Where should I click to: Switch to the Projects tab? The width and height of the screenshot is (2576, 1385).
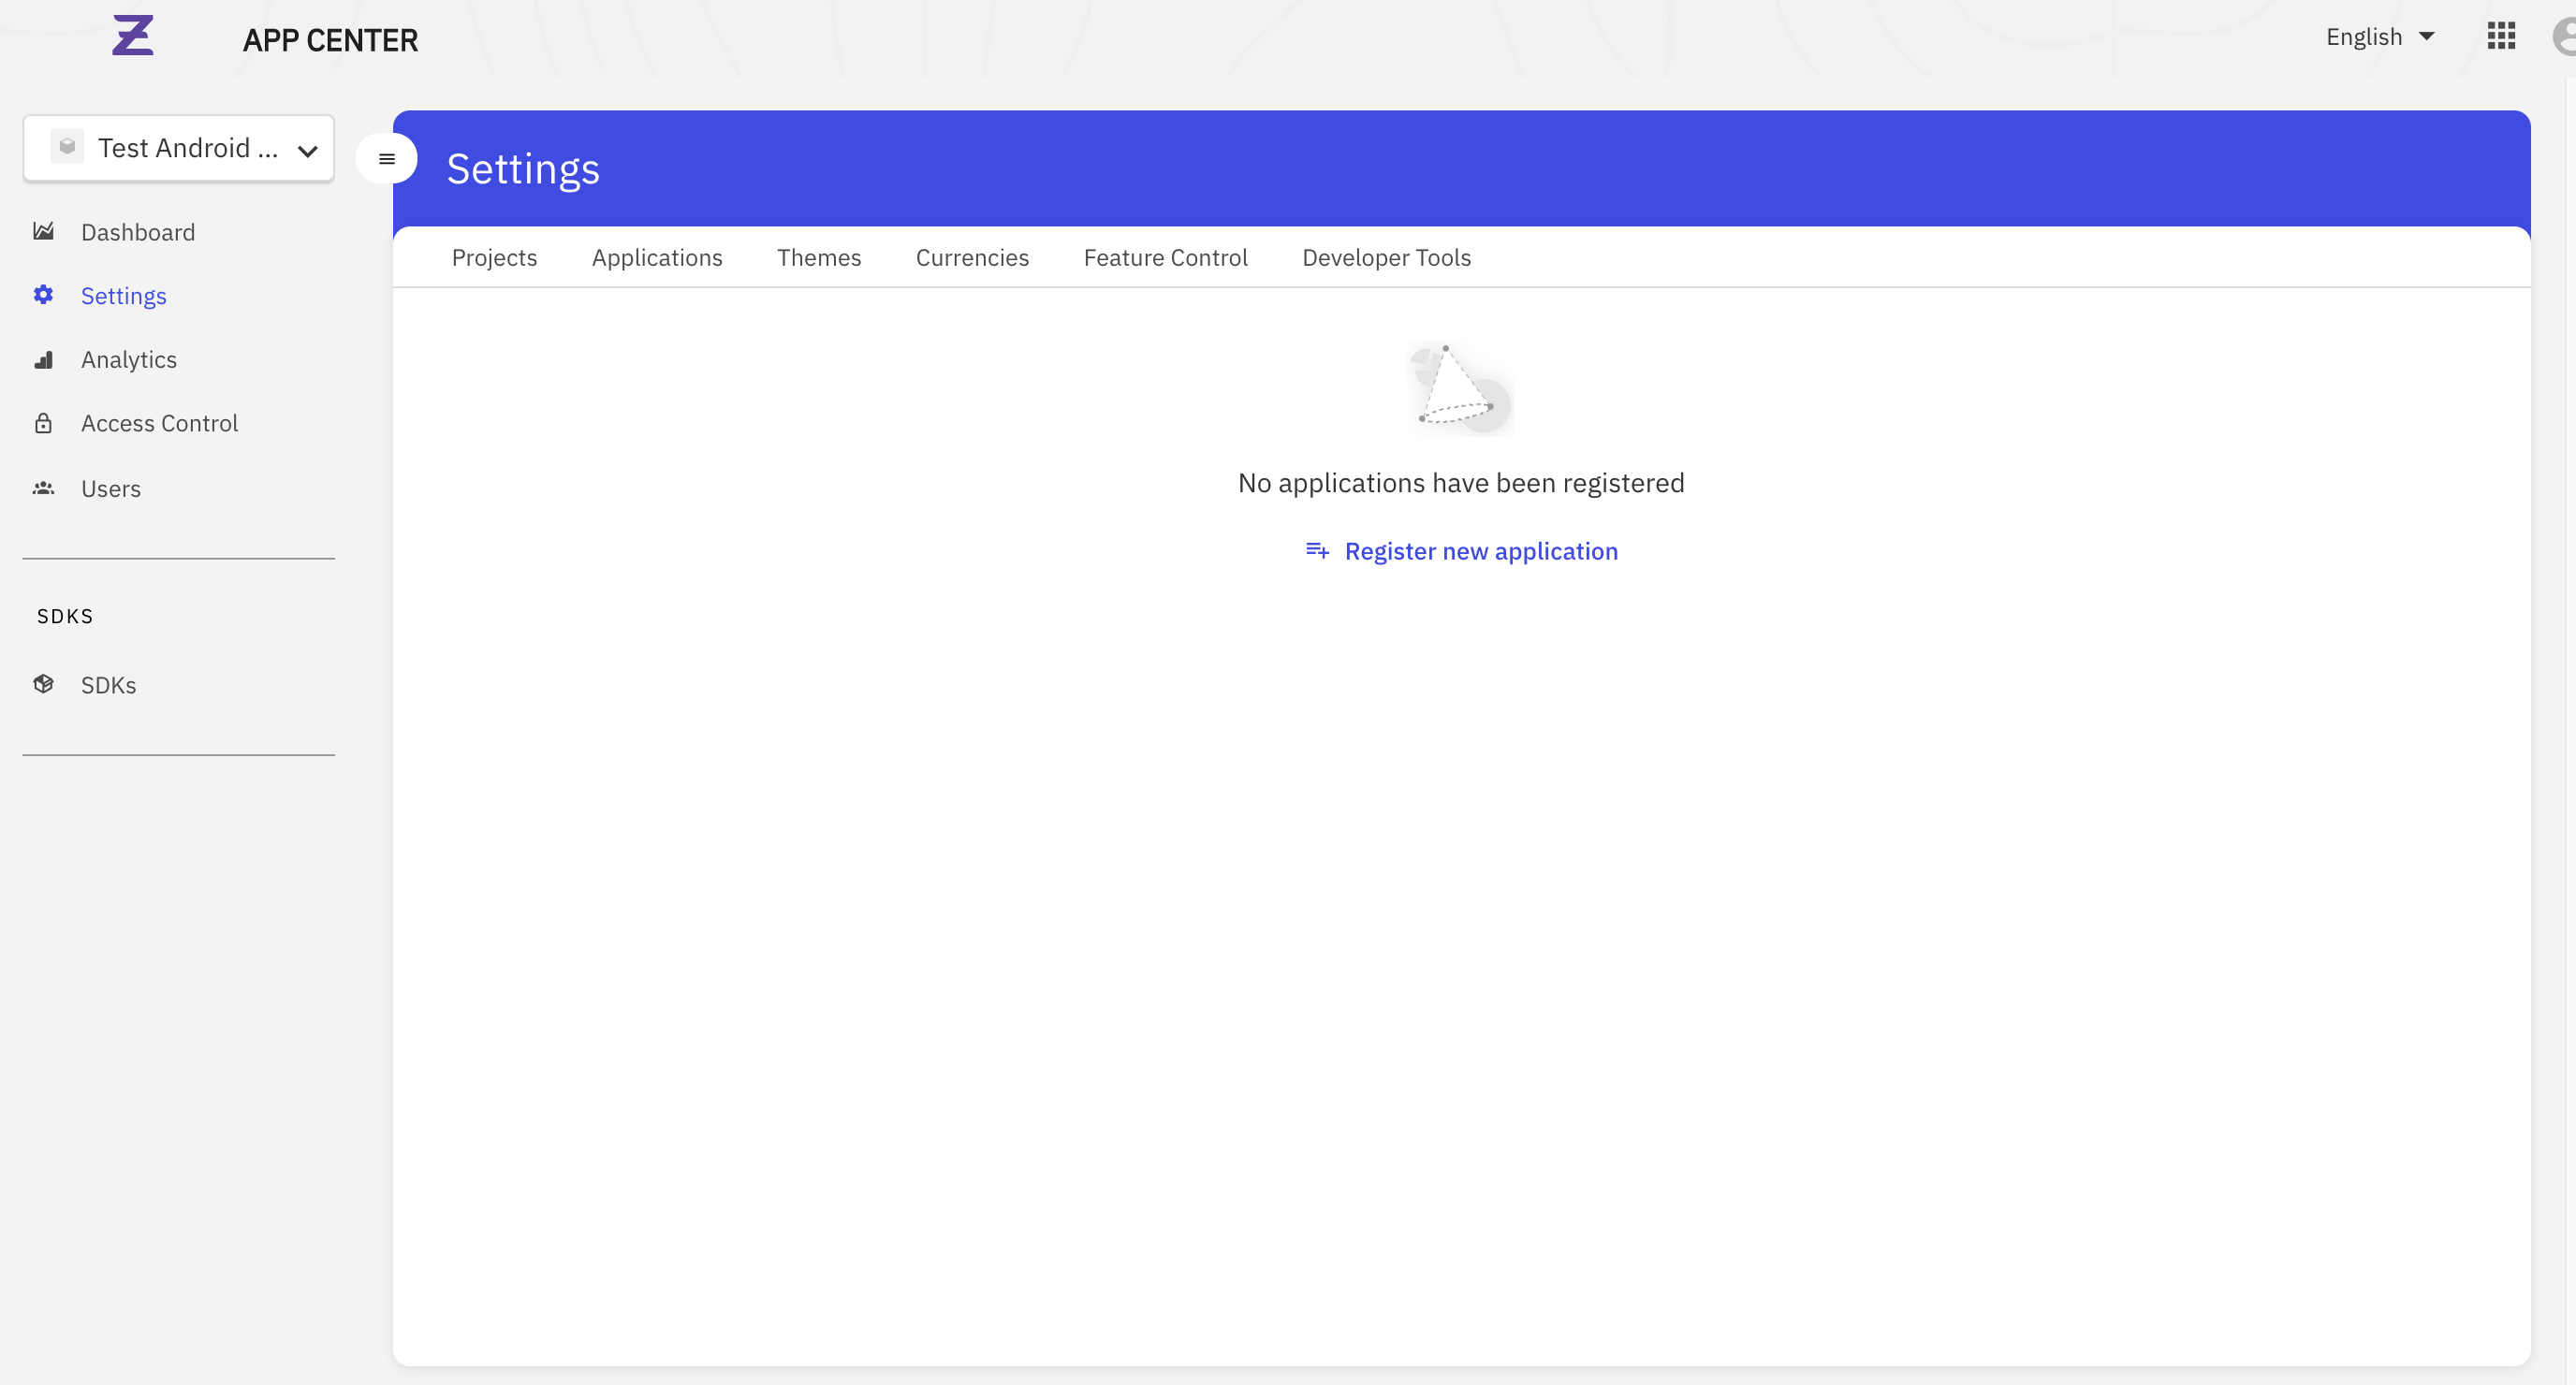[494, 257]
